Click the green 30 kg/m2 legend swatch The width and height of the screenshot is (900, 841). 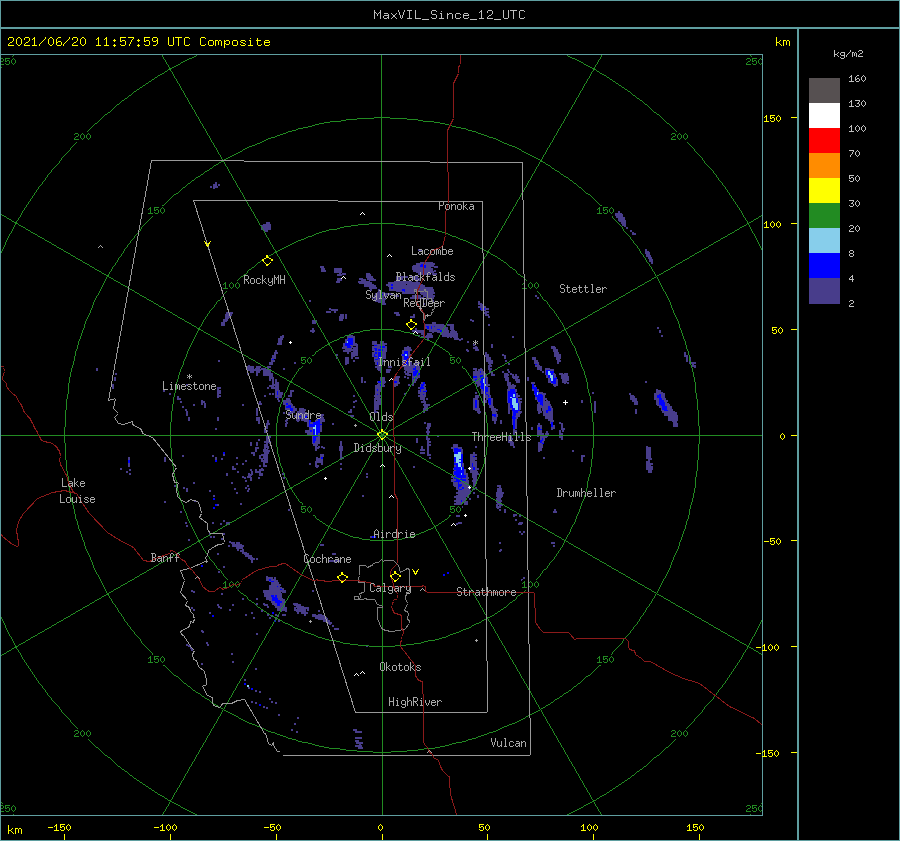[824, 215]
